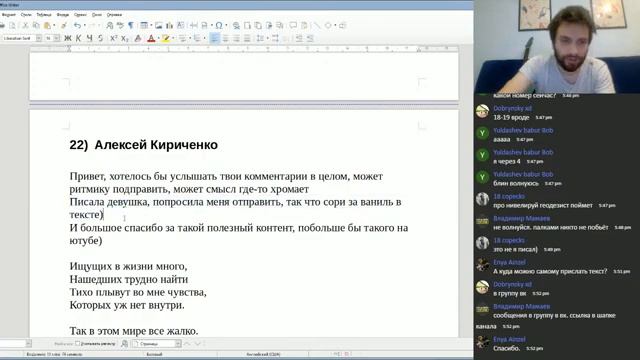Open the Paste options dropdown arrow

[54, 25]
